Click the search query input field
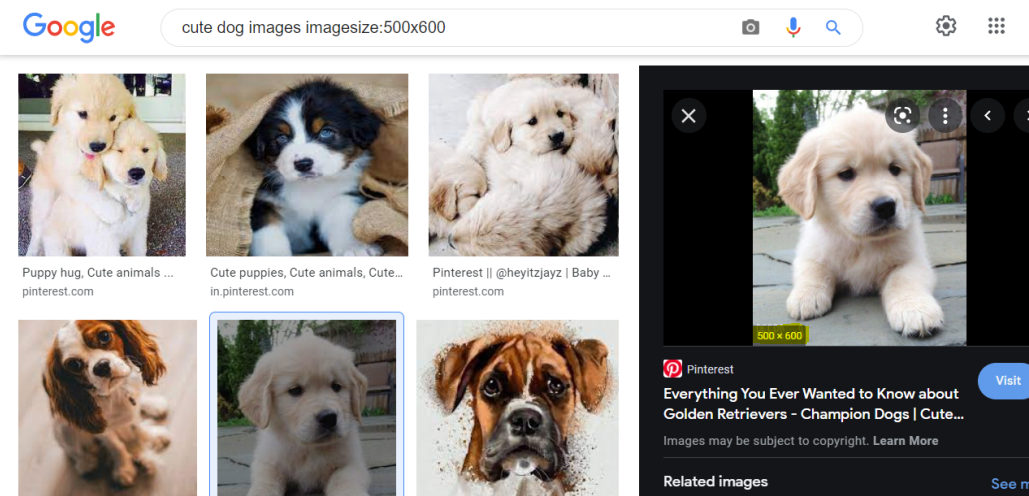1029x496 pixels. tap(453, 28)
